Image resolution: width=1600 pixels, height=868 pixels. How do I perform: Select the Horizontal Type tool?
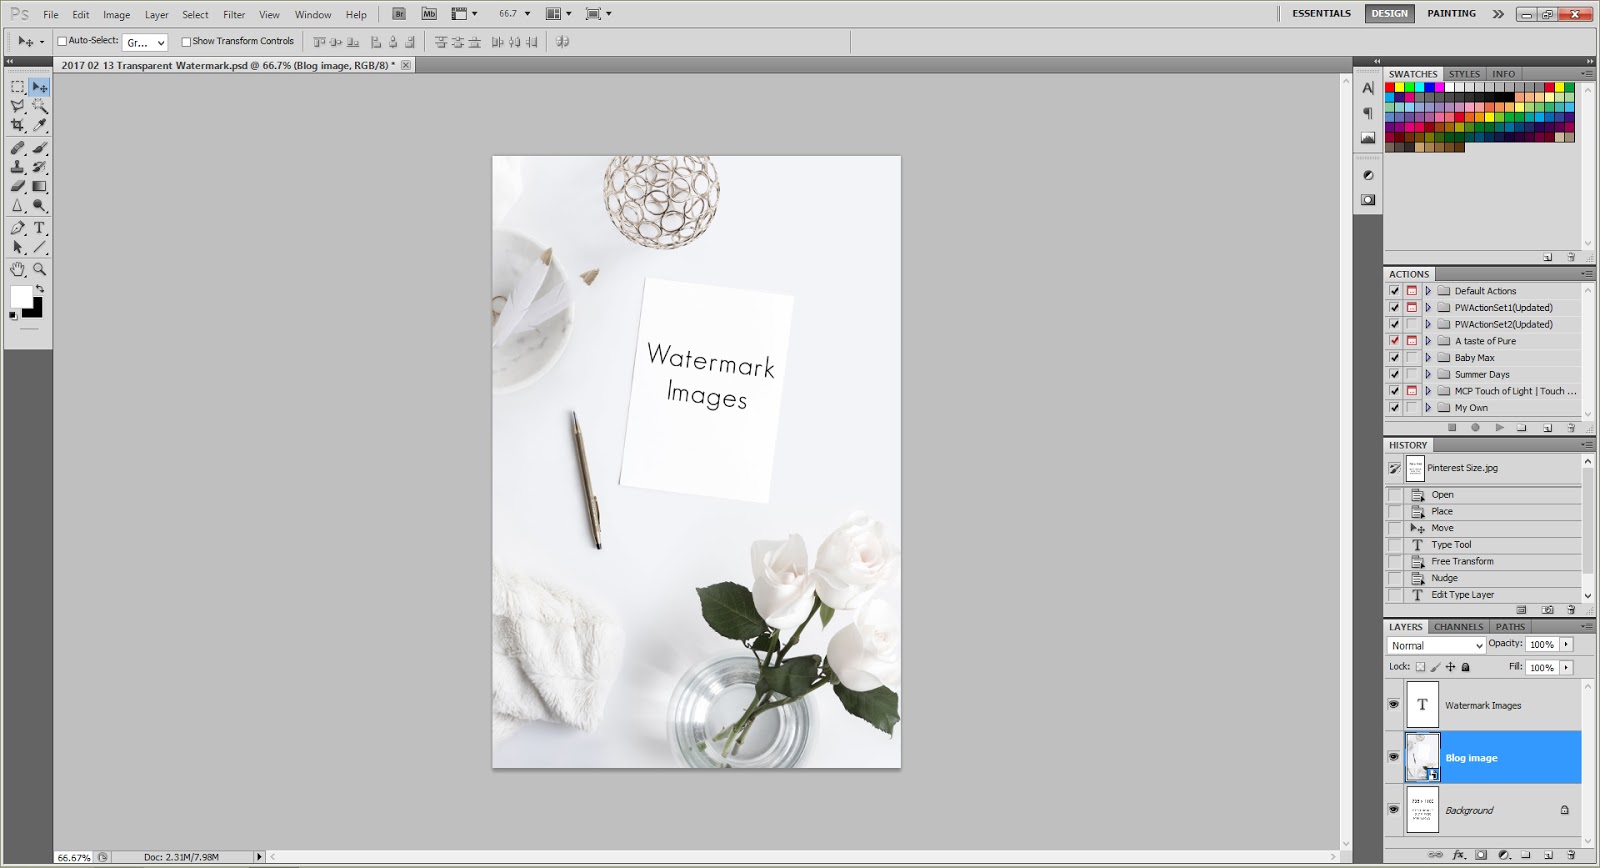pos(40,228)
